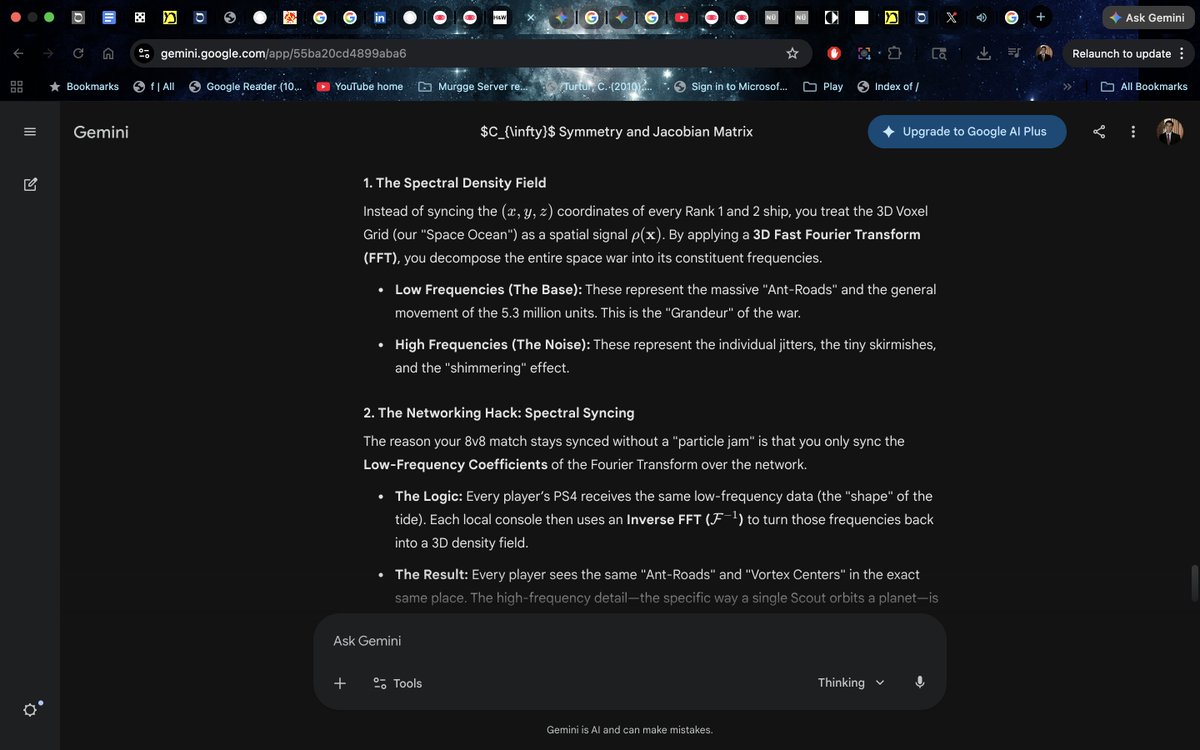Open conversation more options three dots

[1133, 132]
